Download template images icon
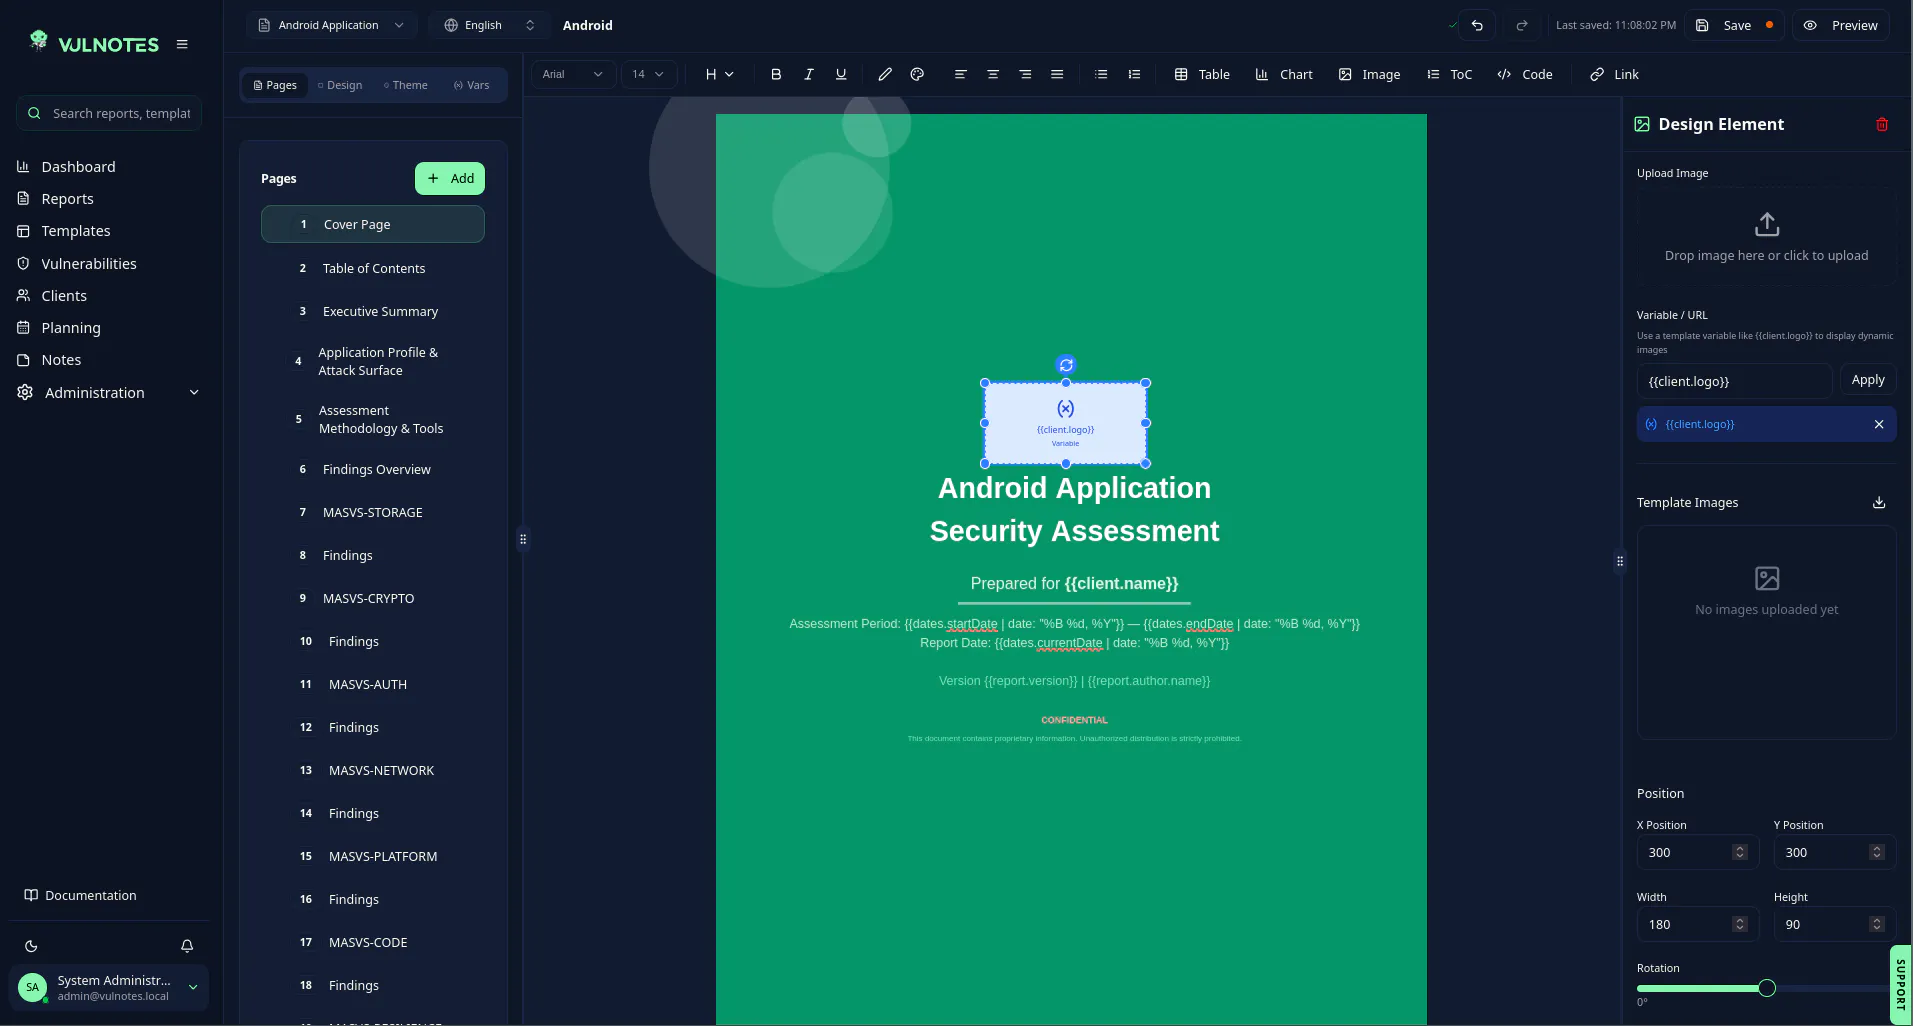The height and width of the screenshot is (1026, 1913). click(x=1879, y=502)
